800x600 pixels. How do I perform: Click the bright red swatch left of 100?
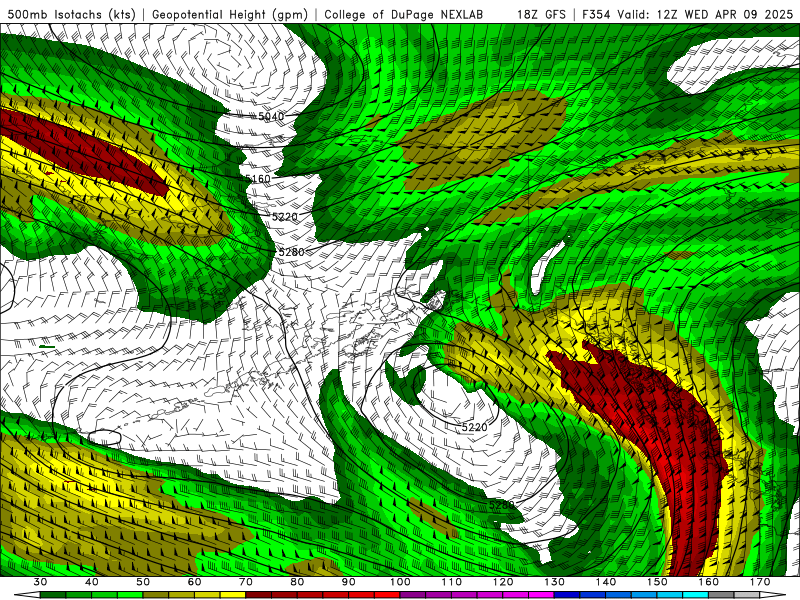(x=388, y=595)
